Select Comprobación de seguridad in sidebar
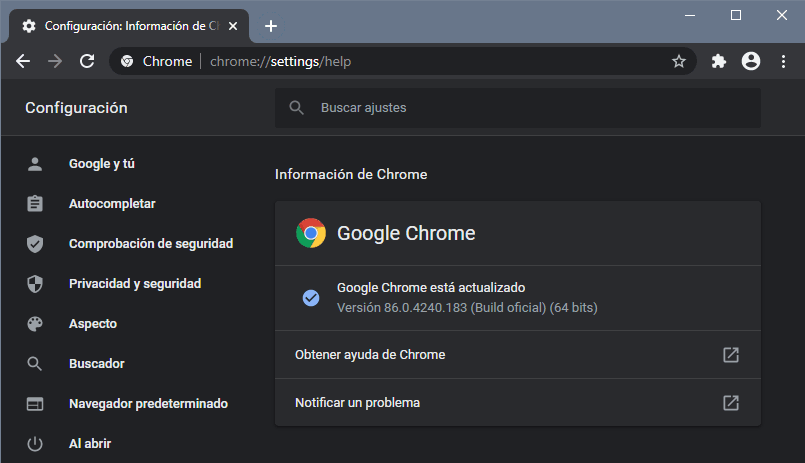Viewport: 805px width, 463px height. 151,243
